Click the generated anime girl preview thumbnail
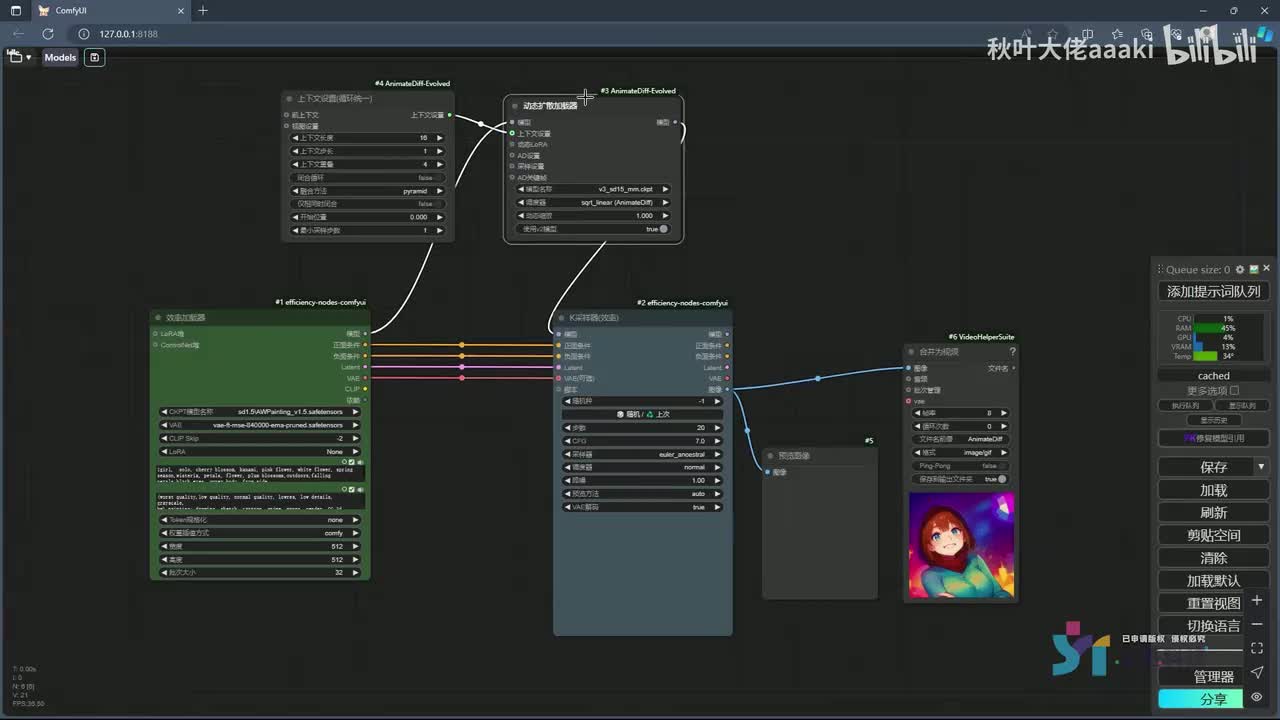The width and height of the screenshot is (1280, 720). click(x=961, y=545)
